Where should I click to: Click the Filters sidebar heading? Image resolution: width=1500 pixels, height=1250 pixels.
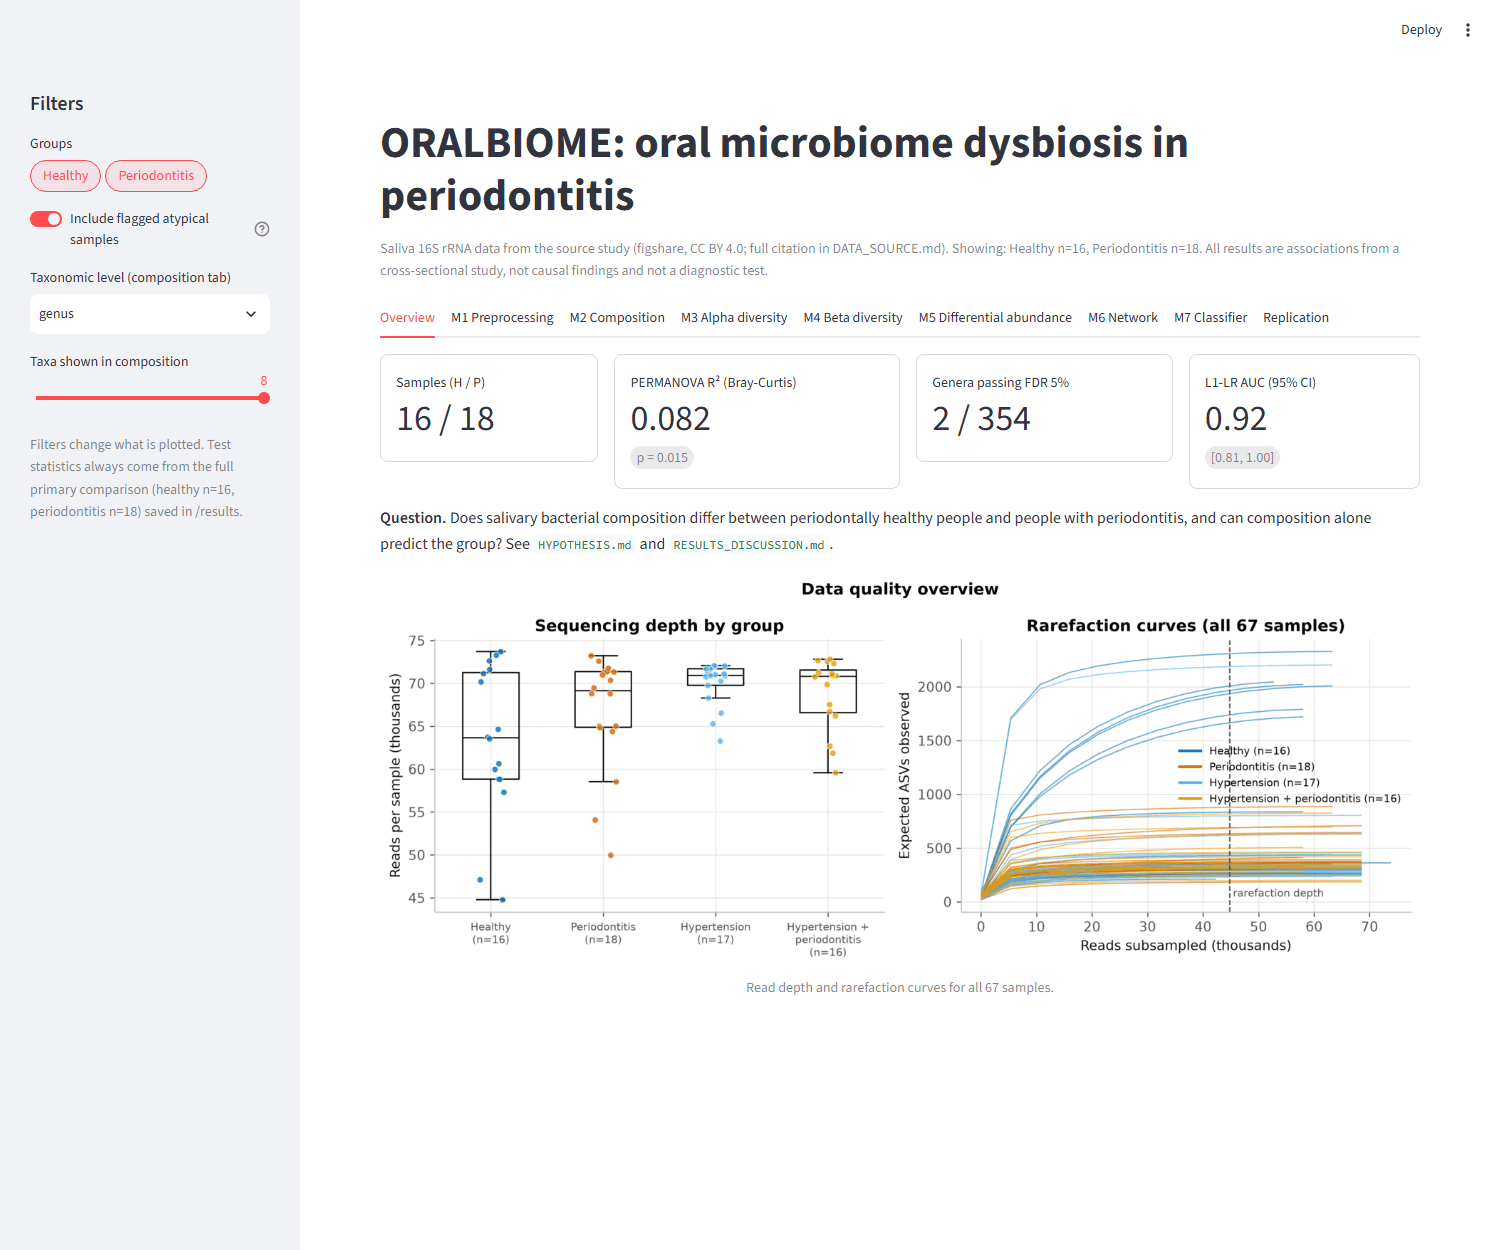pyautogui.click(x=57, y=104)
